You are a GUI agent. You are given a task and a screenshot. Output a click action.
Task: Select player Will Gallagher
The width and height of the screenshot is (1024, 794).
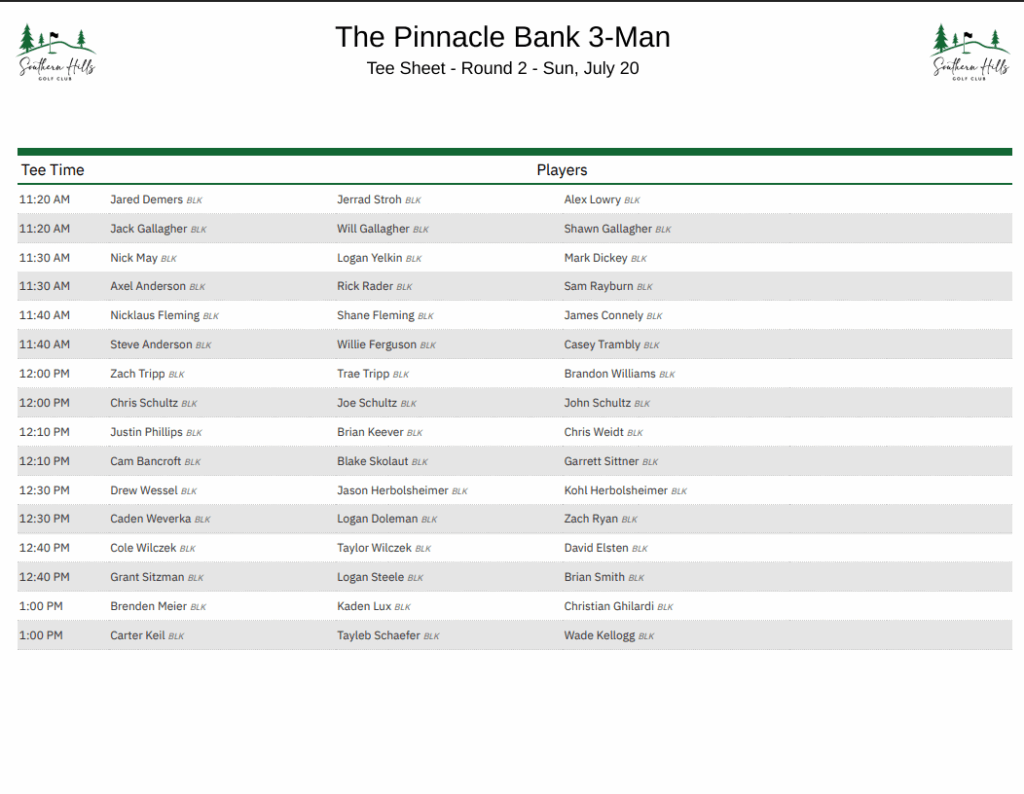click(x=373, y=229)
